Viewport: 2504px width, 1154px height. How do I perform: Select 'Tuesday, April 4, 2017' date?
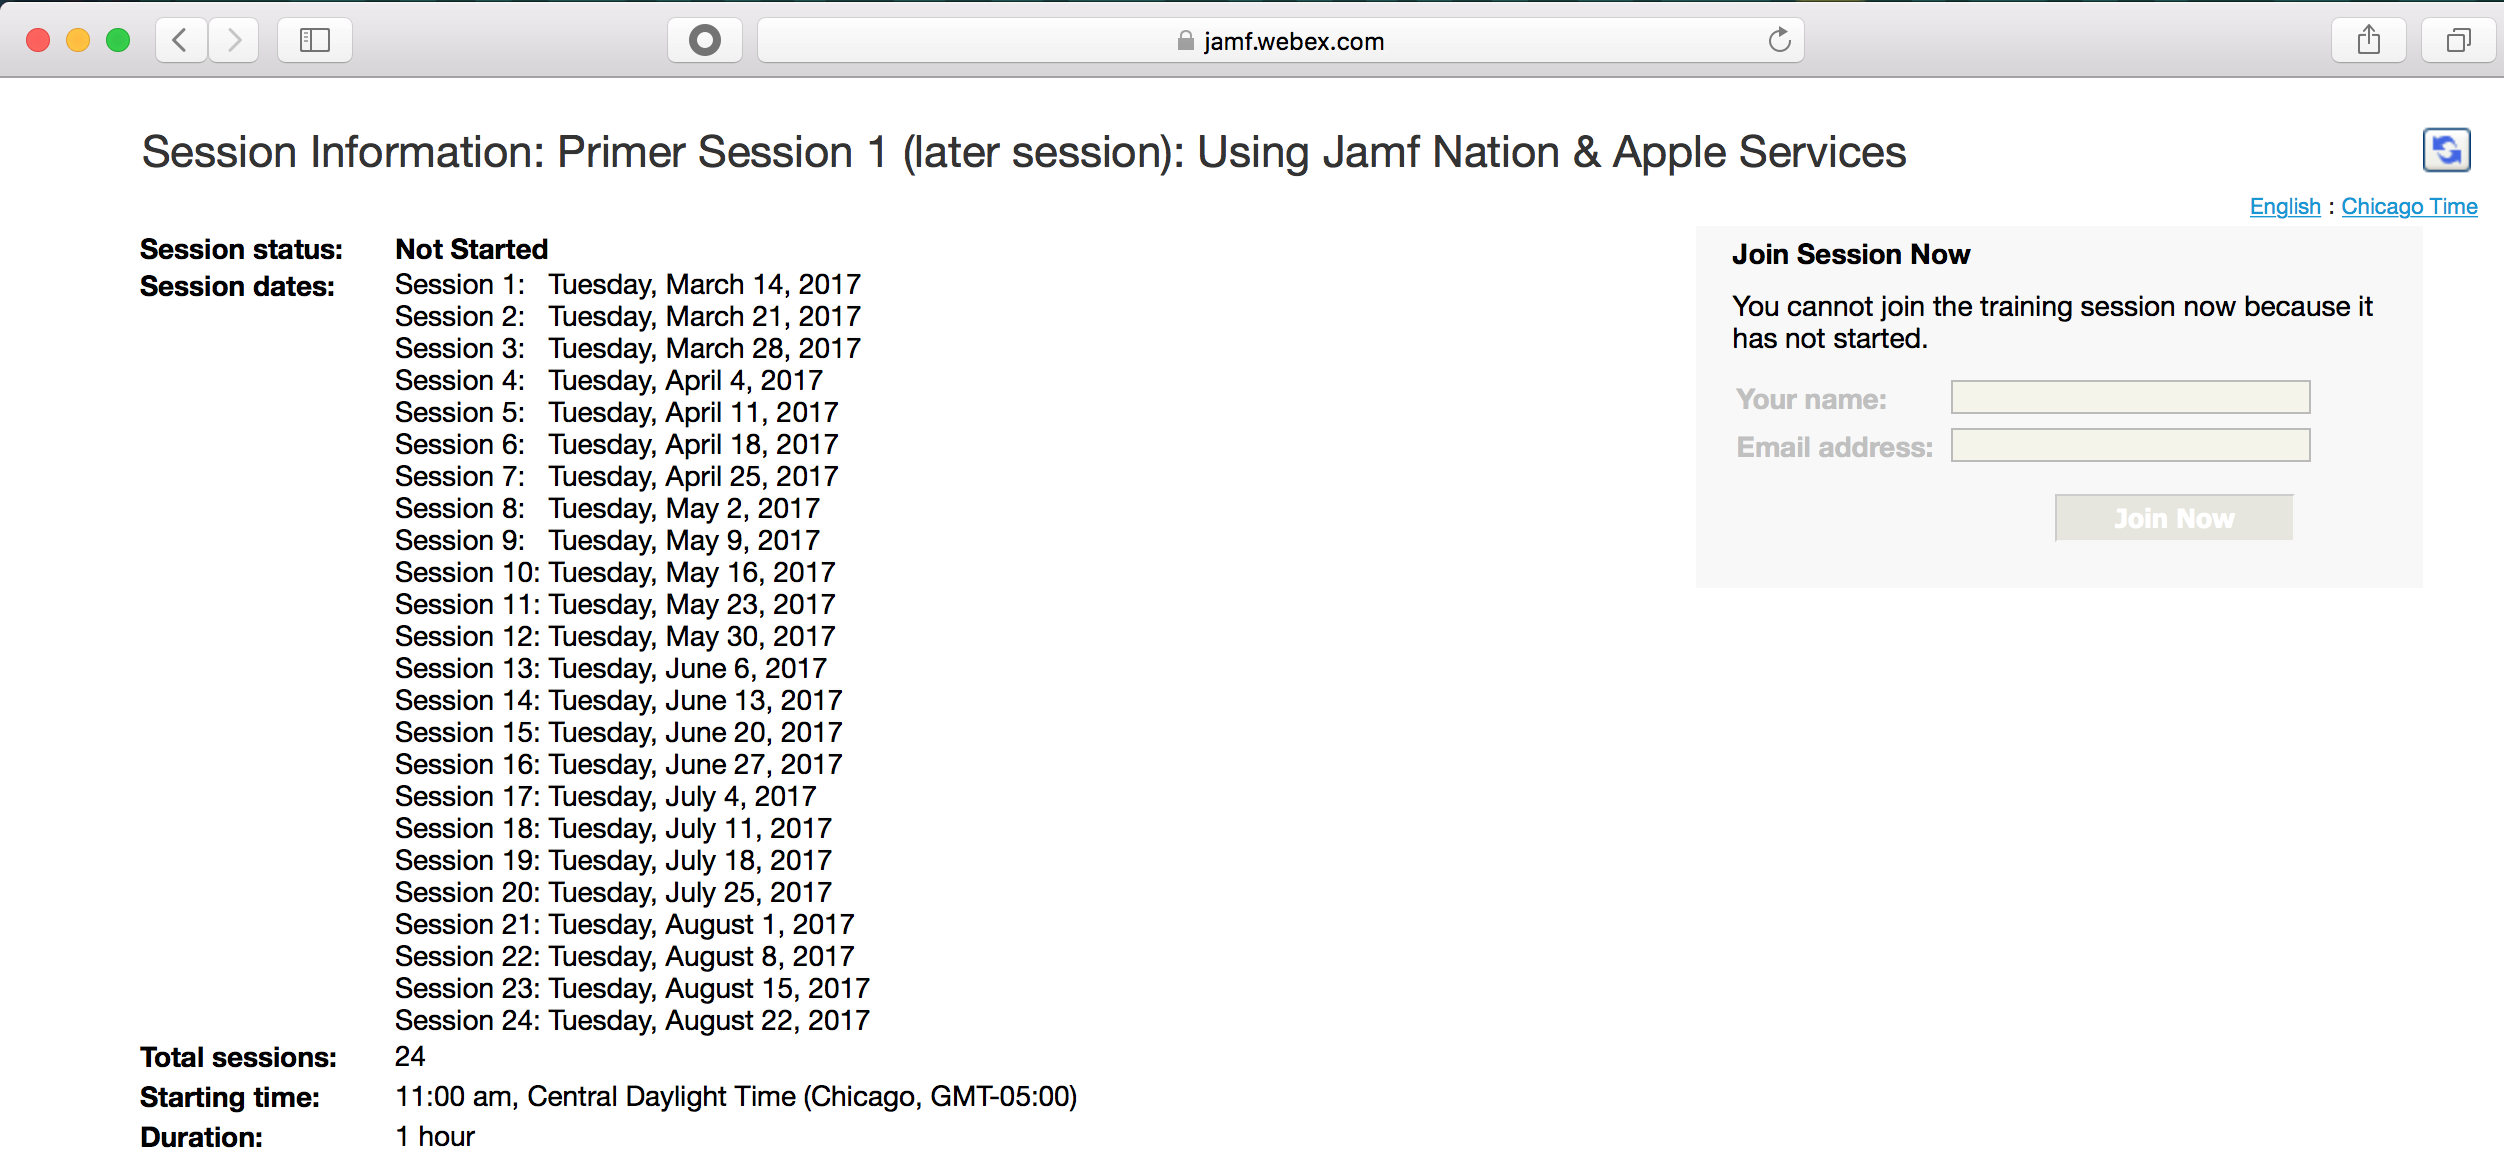click(686, 381)
